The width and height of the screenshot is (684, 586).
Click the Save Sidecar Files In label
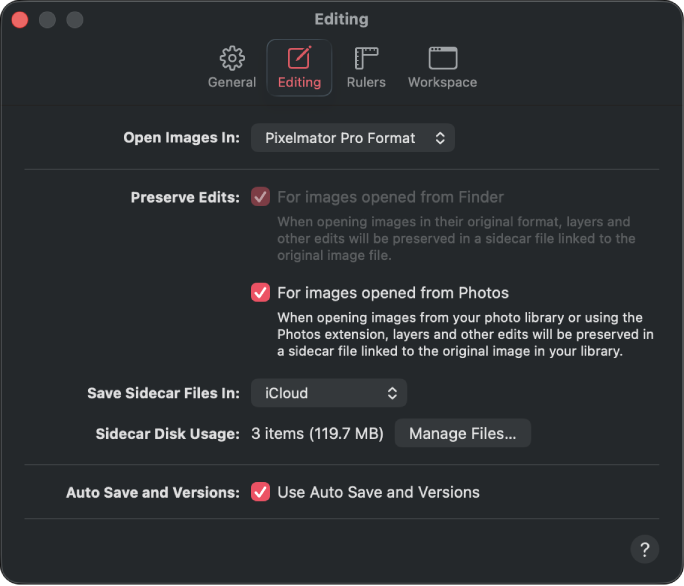click(163, 393)
